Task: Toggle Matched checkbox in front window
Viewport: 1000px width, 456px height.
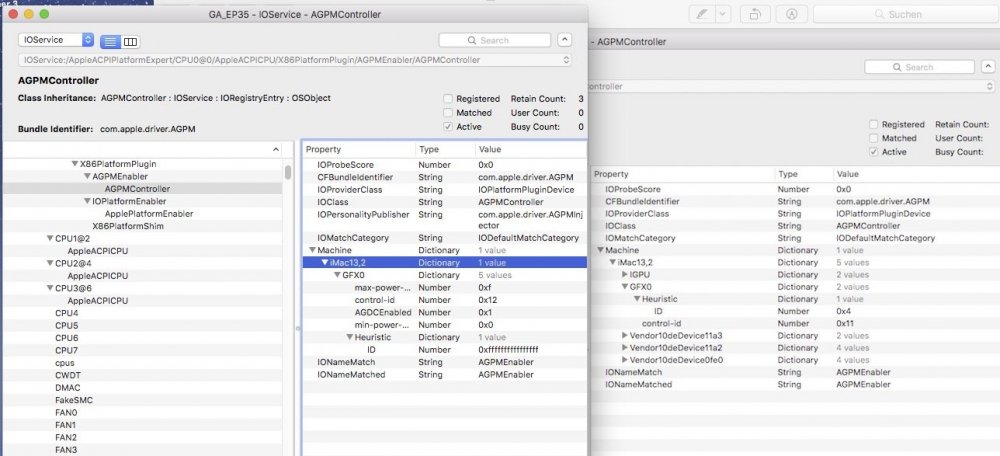Action: coord(448,113)
